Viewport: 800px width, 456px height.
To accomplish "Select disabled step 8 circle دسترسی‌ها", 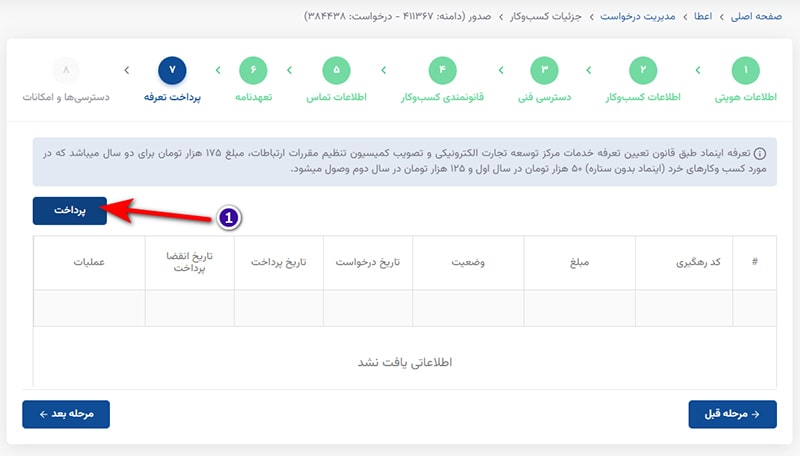I will pos(66,70).
